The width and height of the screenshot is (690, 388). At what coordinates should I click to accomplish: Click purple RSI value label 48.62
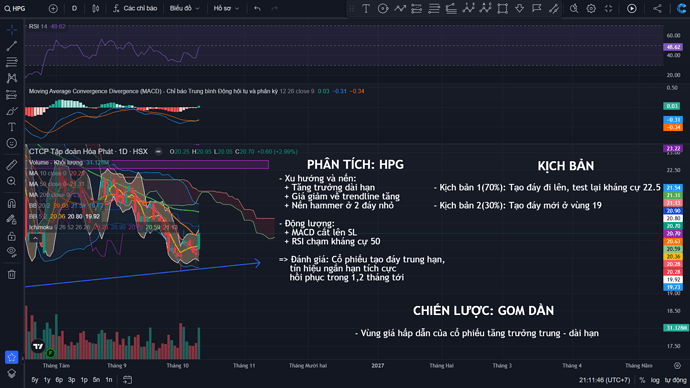pyautogui.click(x=673, y=47)
